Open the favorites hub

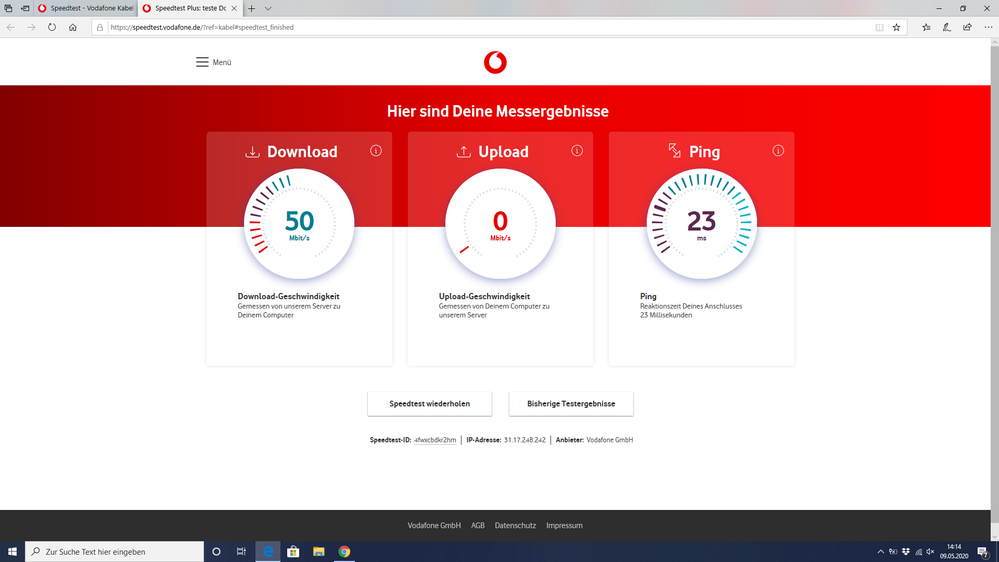[926, 27]
